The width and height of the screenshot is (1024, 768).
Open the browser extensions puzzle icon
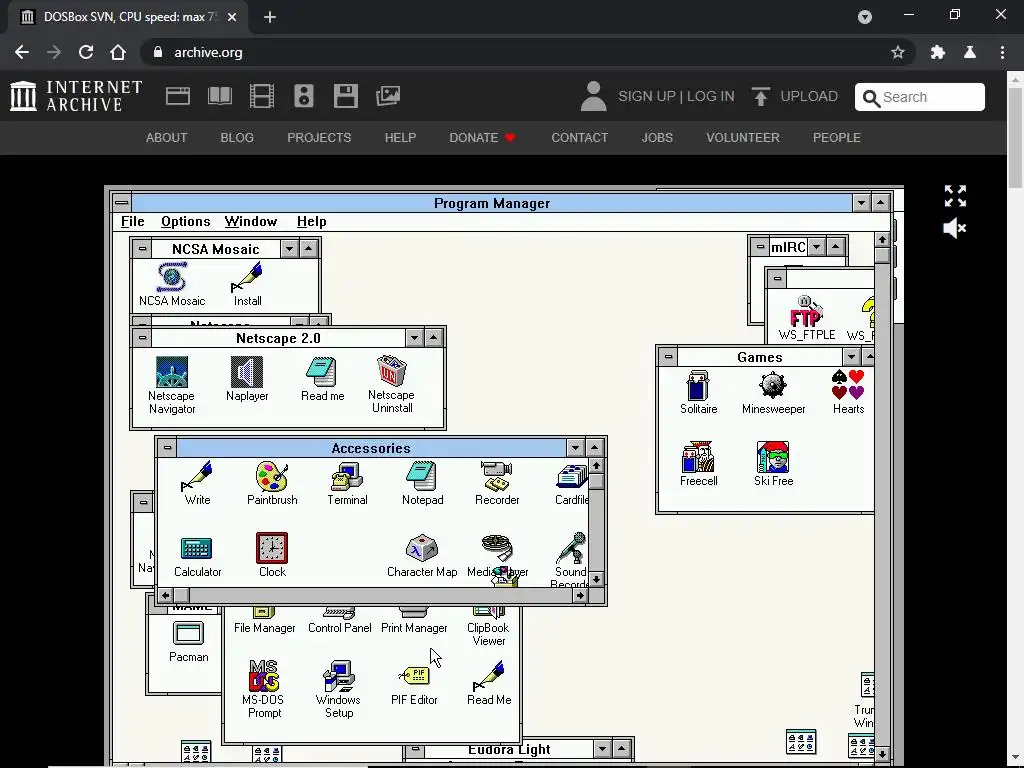pos(938,52)
